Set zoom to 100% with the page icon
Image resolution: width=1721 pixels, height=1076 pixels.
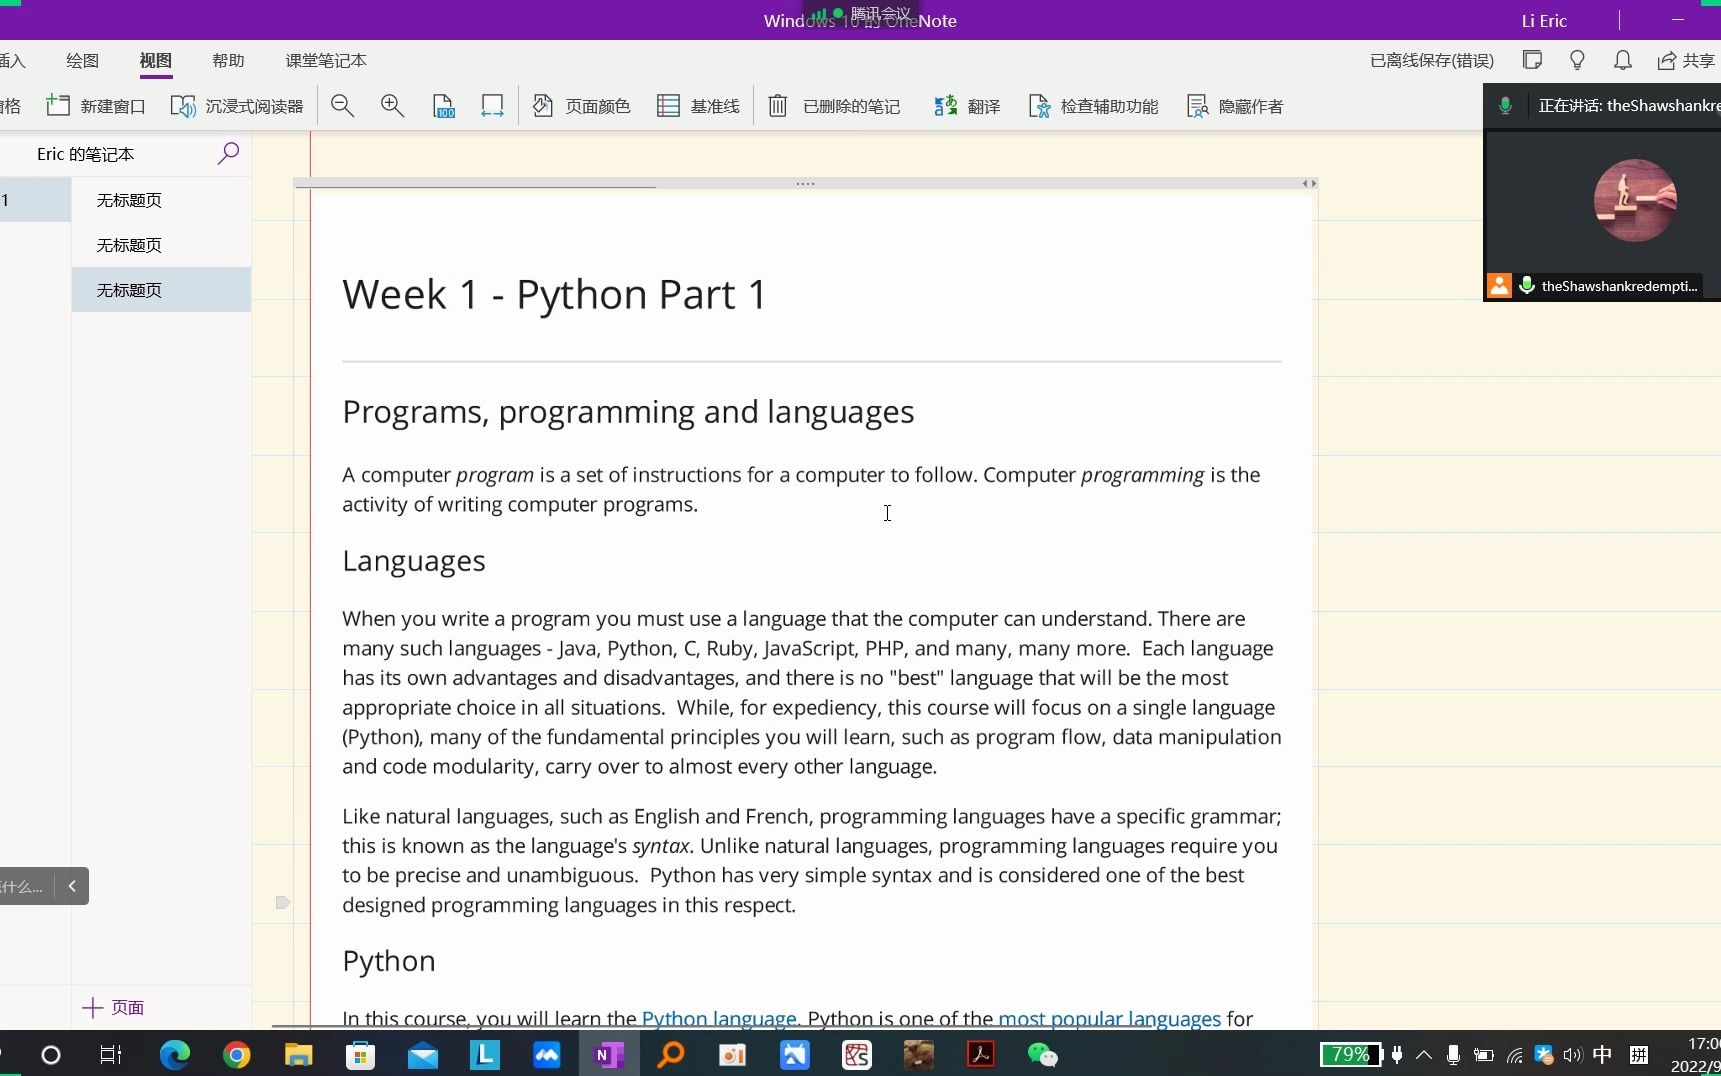[444, 106]
